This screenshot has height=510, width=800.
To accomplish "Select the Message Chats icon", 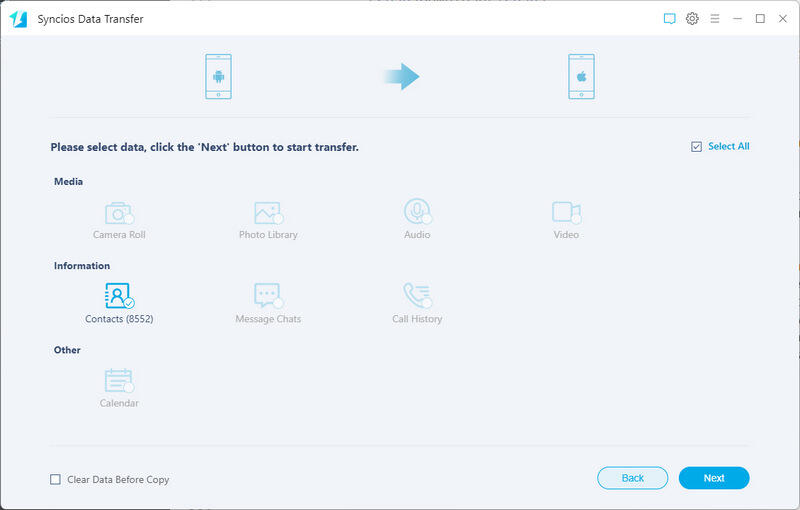I will coord(267,297).
